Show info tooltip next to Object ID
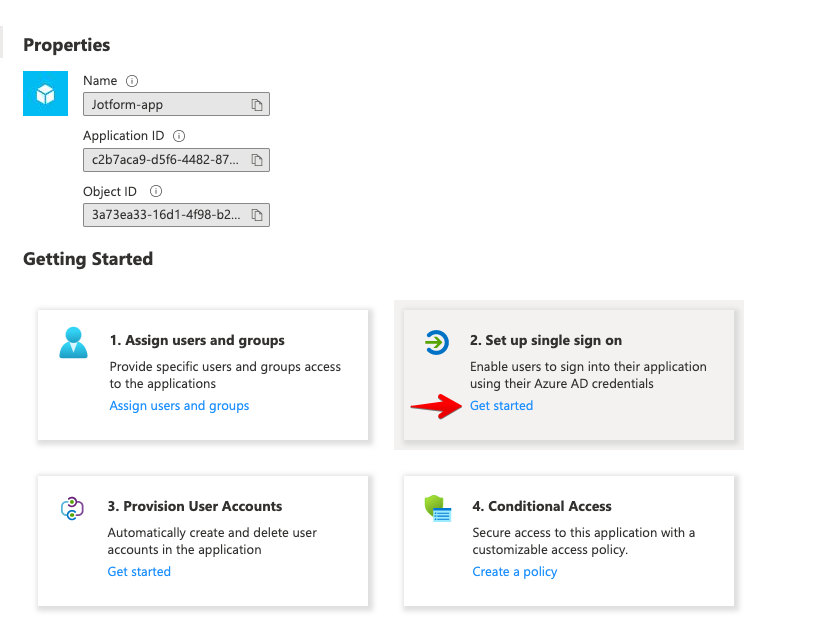Viewport: 819px width, 630px height. click(x=156, y=191)
